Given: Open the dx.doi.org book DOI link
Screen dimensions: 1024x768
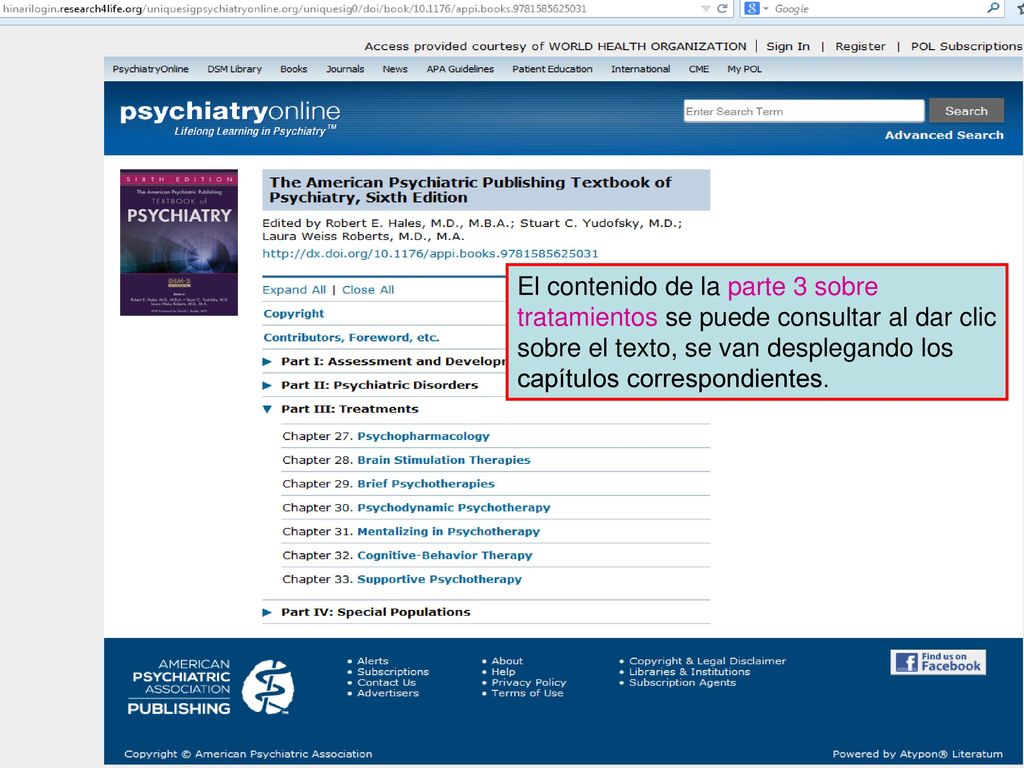Looking at the screenshot, I should (430, 254).
